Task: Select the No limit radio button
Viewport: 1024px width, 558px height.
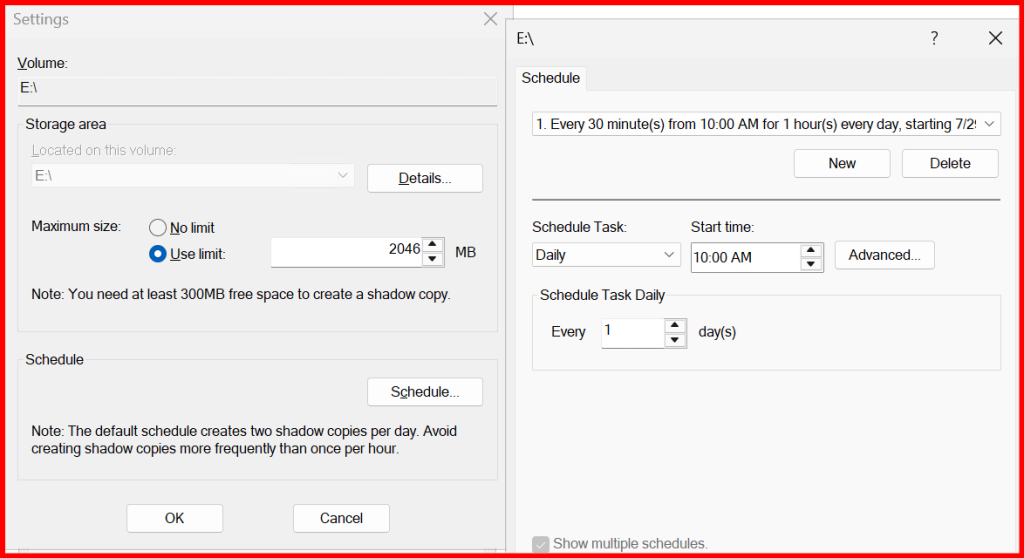Action: [158, 228]
